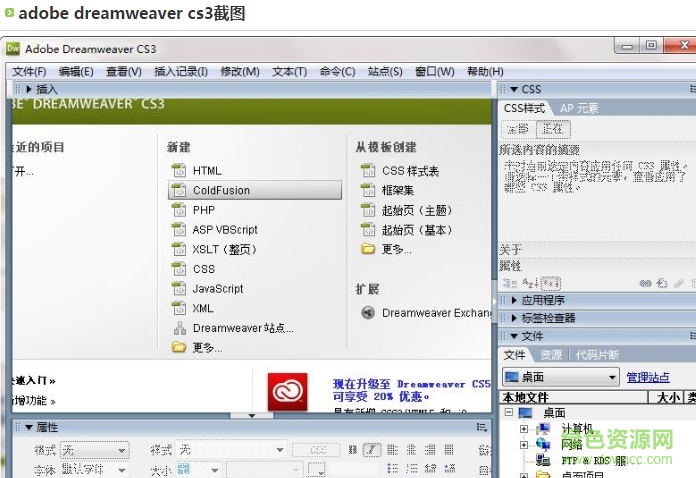Screen dimensions: 696x478
Task: Click the 管理站点 link
Action: (x=648, y=377)
